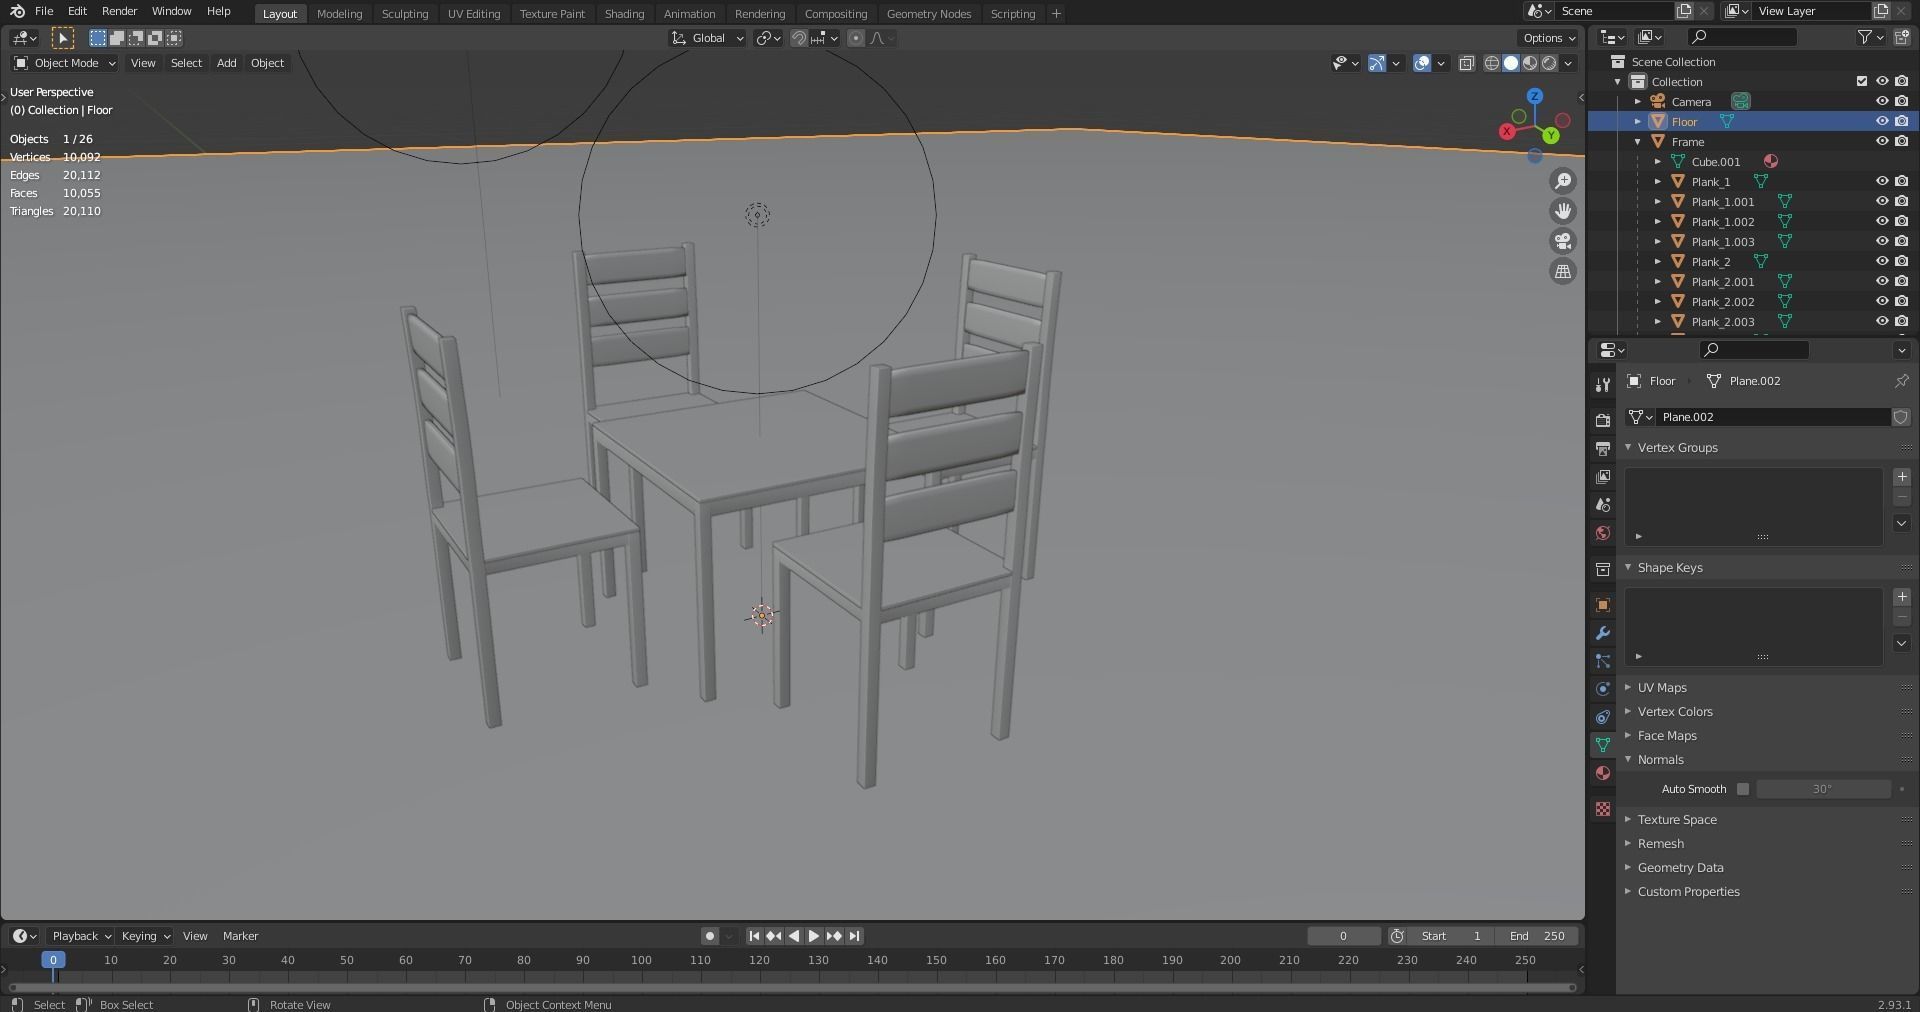Jump to timeline start button

(x=754, y=936)
